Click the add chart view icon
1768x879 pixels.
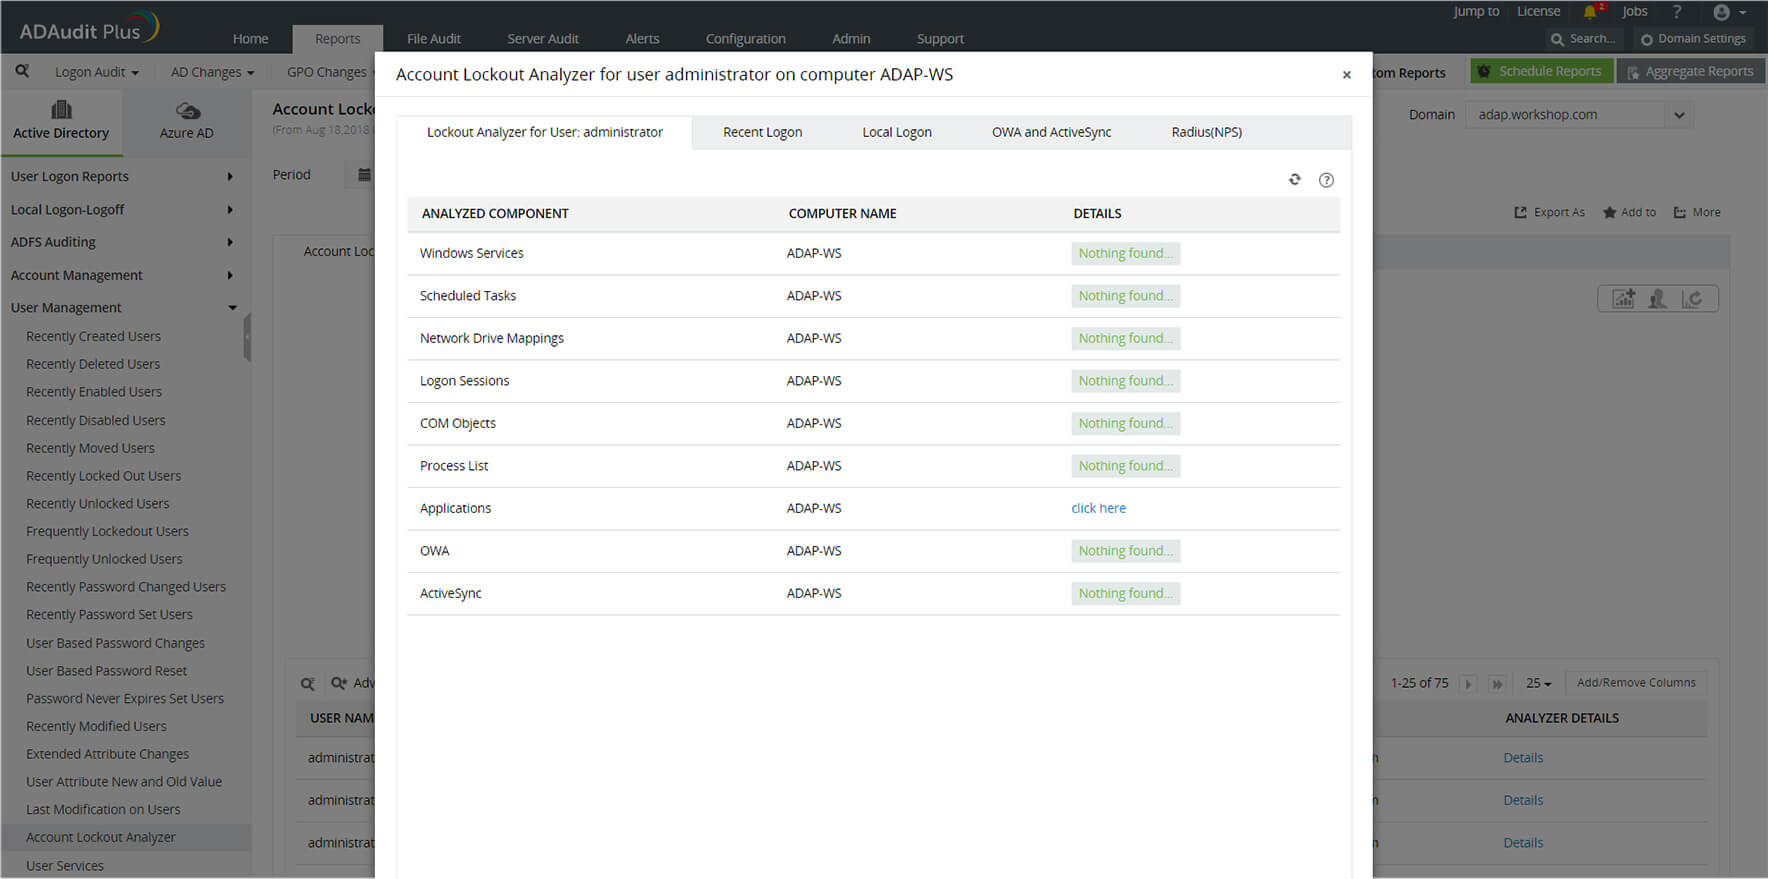pyautogui.click(x=1624, y=299)
